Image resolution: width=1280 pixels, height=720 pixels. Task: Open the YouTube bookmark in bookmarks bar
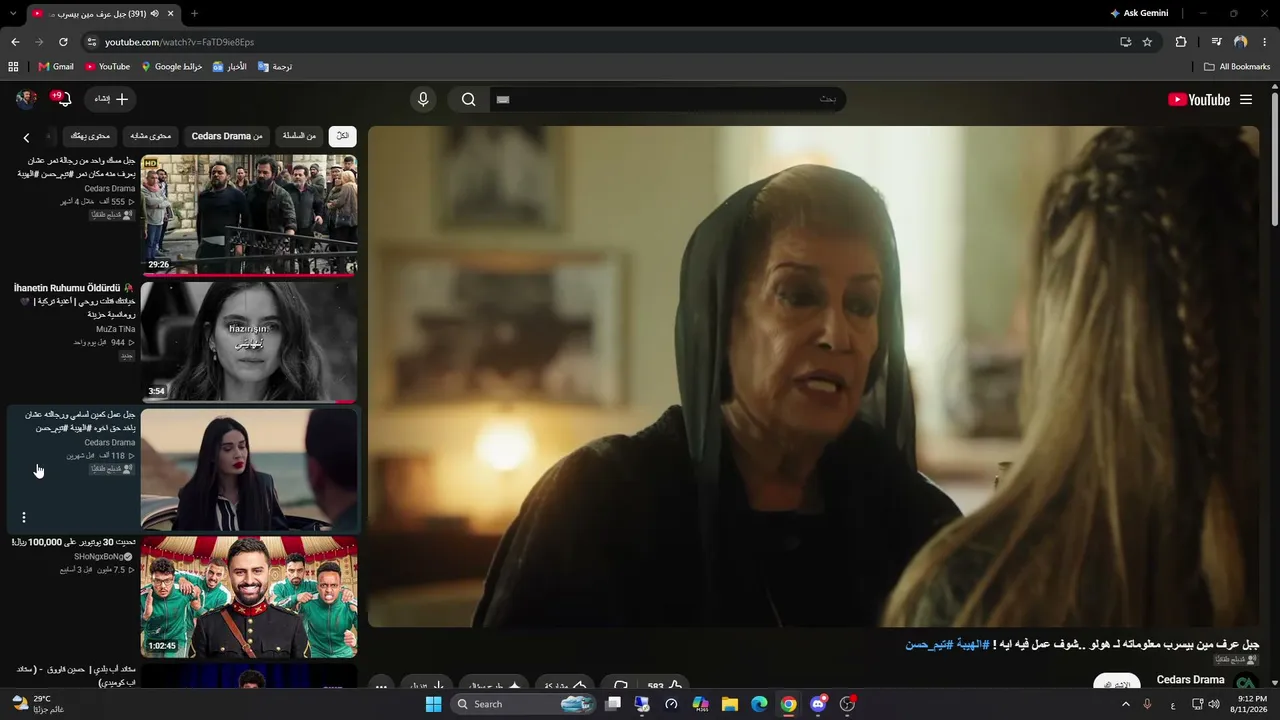107,67
